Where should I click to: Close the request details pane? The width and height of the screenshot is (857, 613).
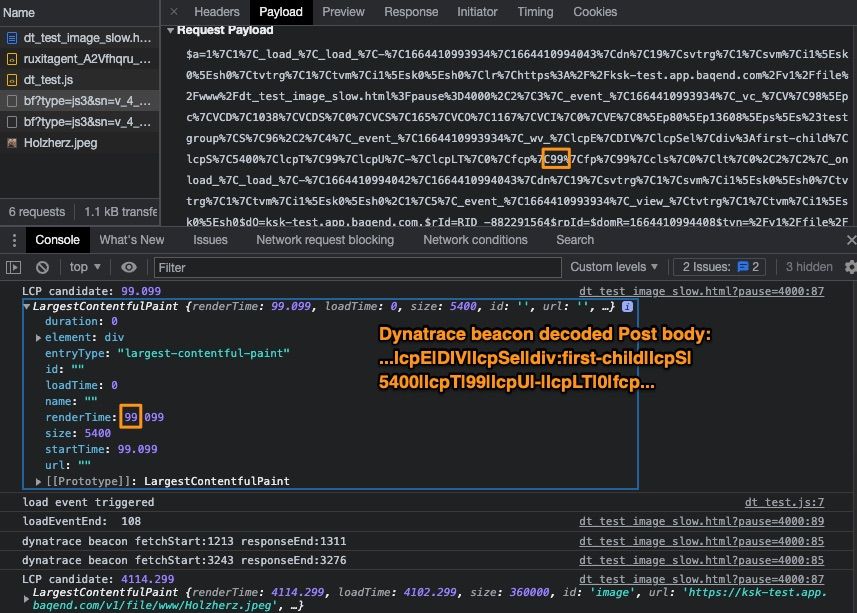tap(172, 12)
